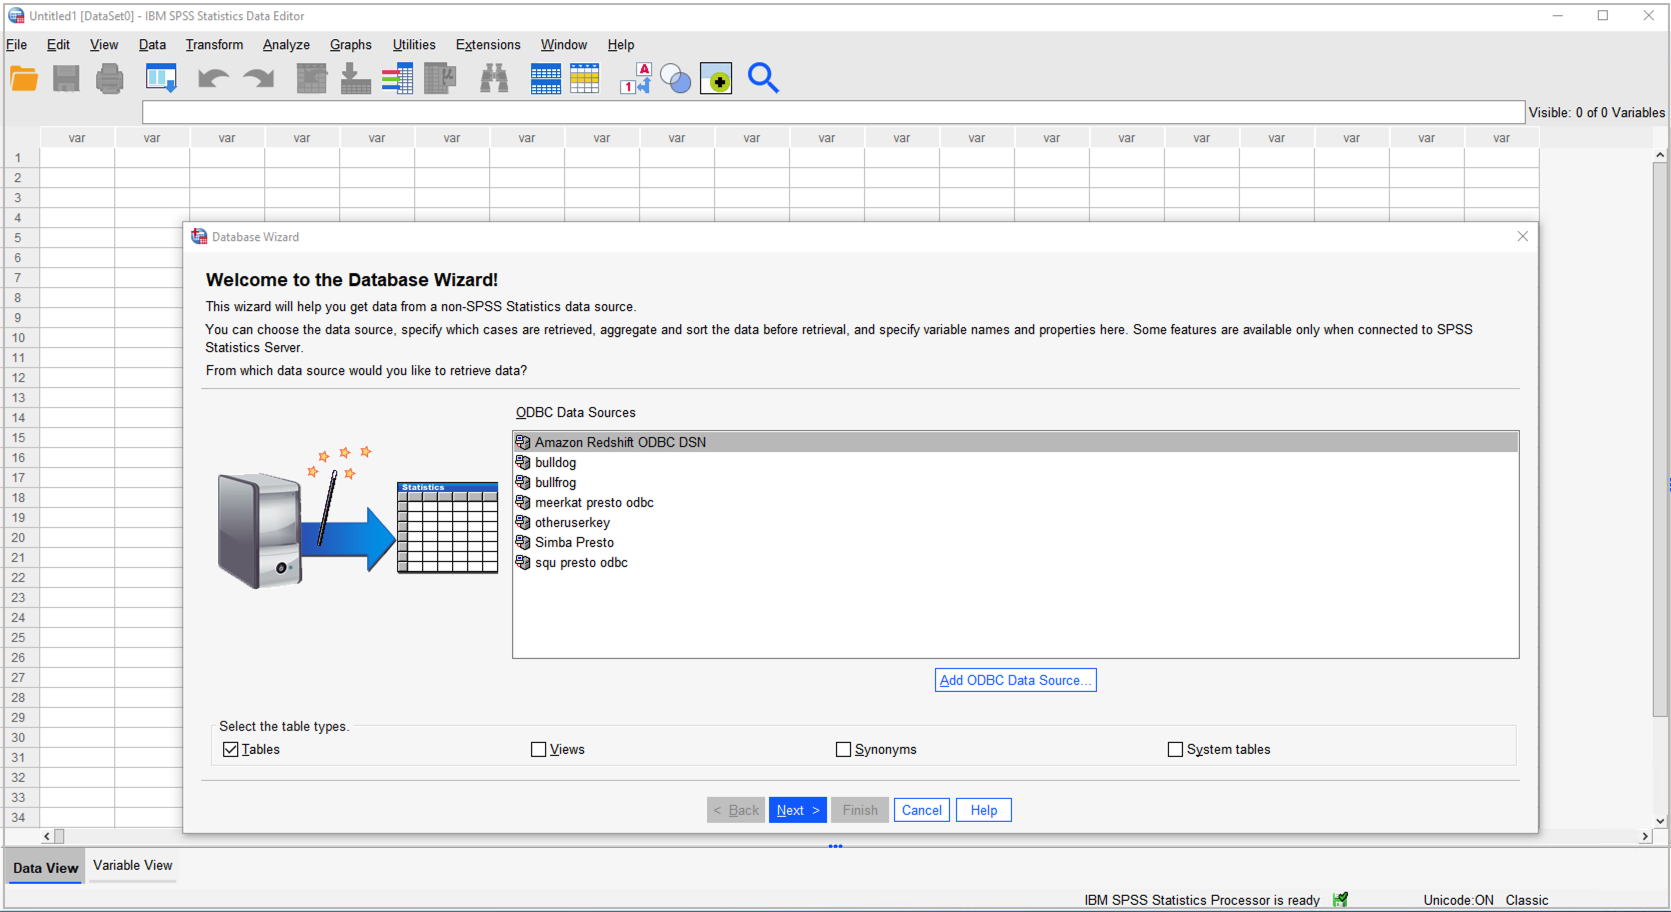This screenshot has width=1671, height=912.
Task: Click the Split file toolbar icon
Action: [x=546, y=78]
